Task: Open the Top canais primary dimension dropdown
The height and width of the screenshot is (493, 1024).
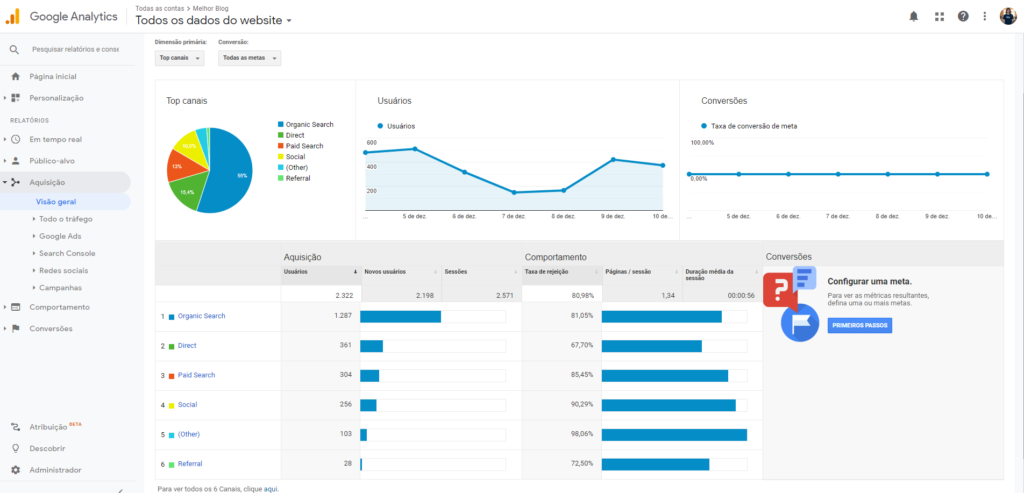Action: [180, 58]
